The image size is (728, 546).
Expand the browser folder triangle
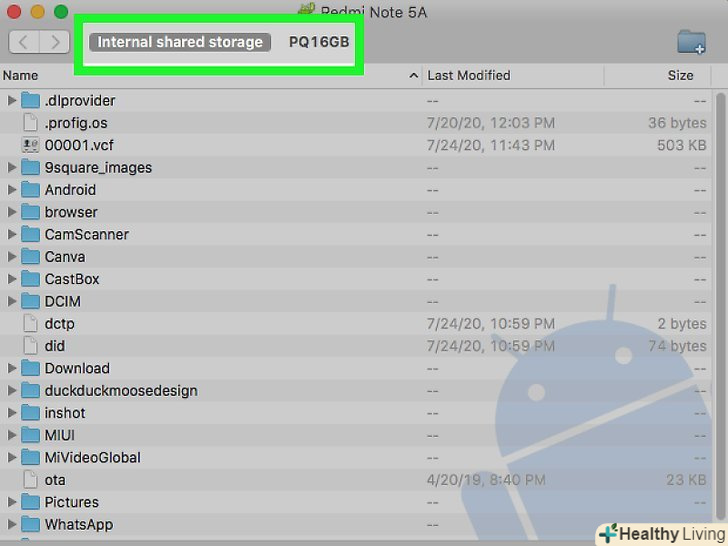[12, 212]
